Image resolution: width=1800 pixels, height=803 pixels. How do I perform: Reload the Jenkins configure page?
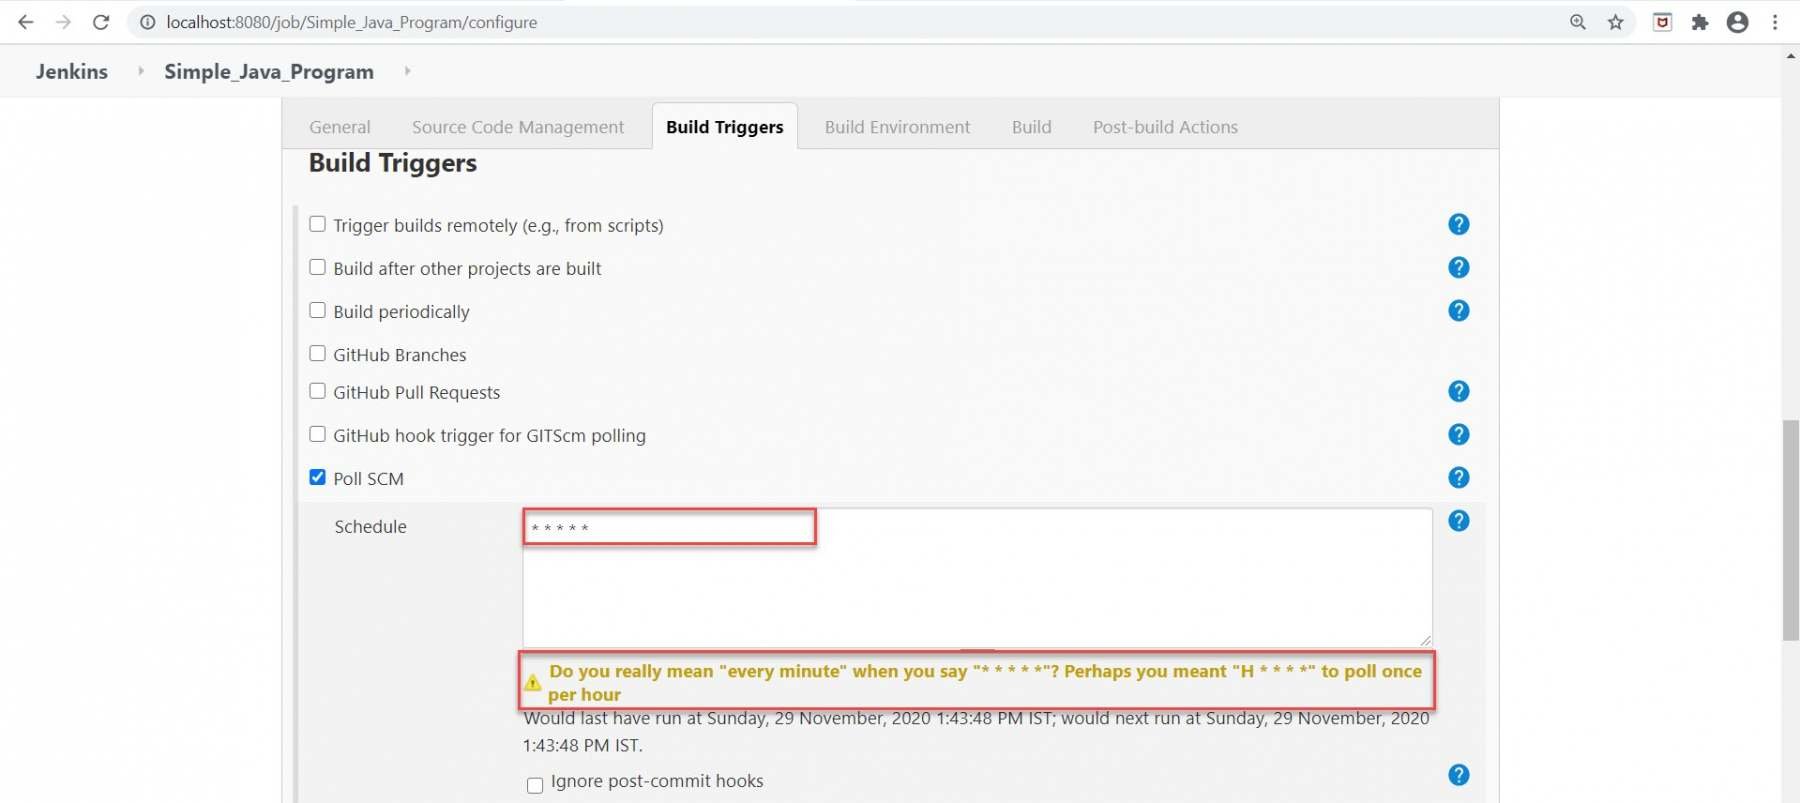[101, 22]
